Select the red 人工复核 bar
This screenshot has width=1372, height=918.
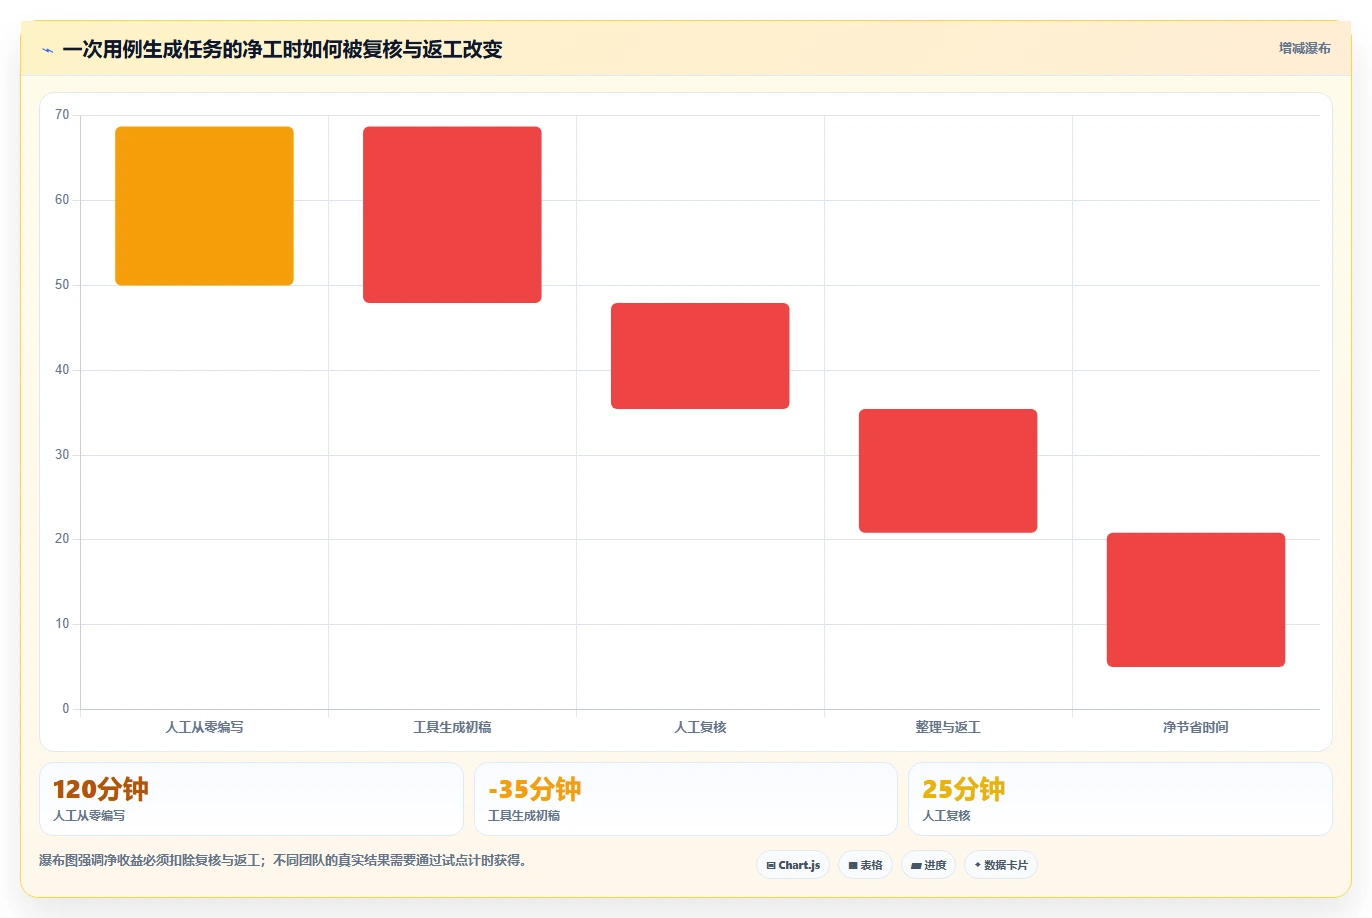click(700, 356)
